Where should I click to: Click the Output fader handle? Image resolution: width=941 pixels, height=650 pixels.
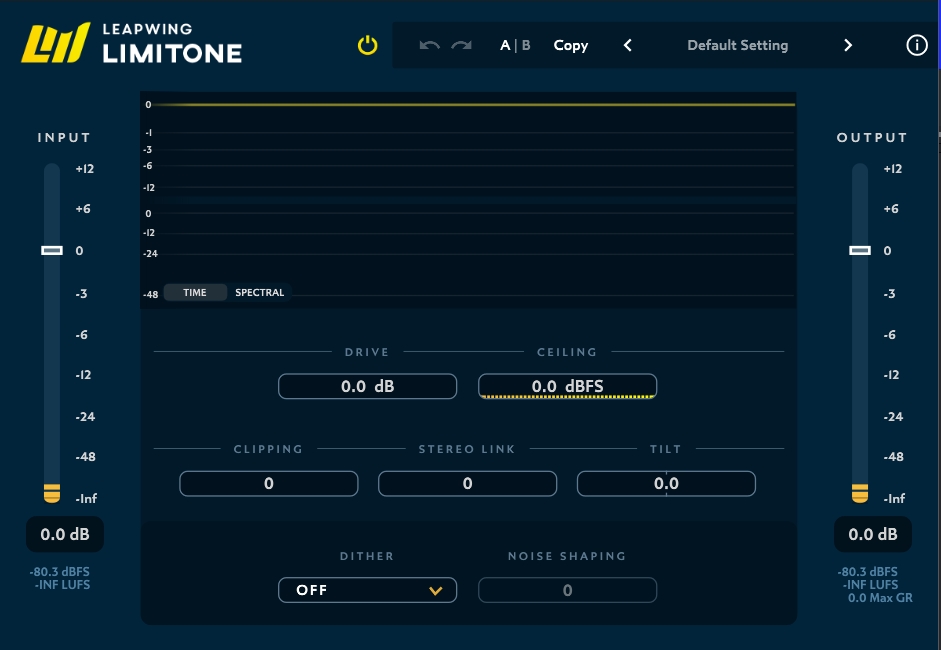tap(860, 250)
